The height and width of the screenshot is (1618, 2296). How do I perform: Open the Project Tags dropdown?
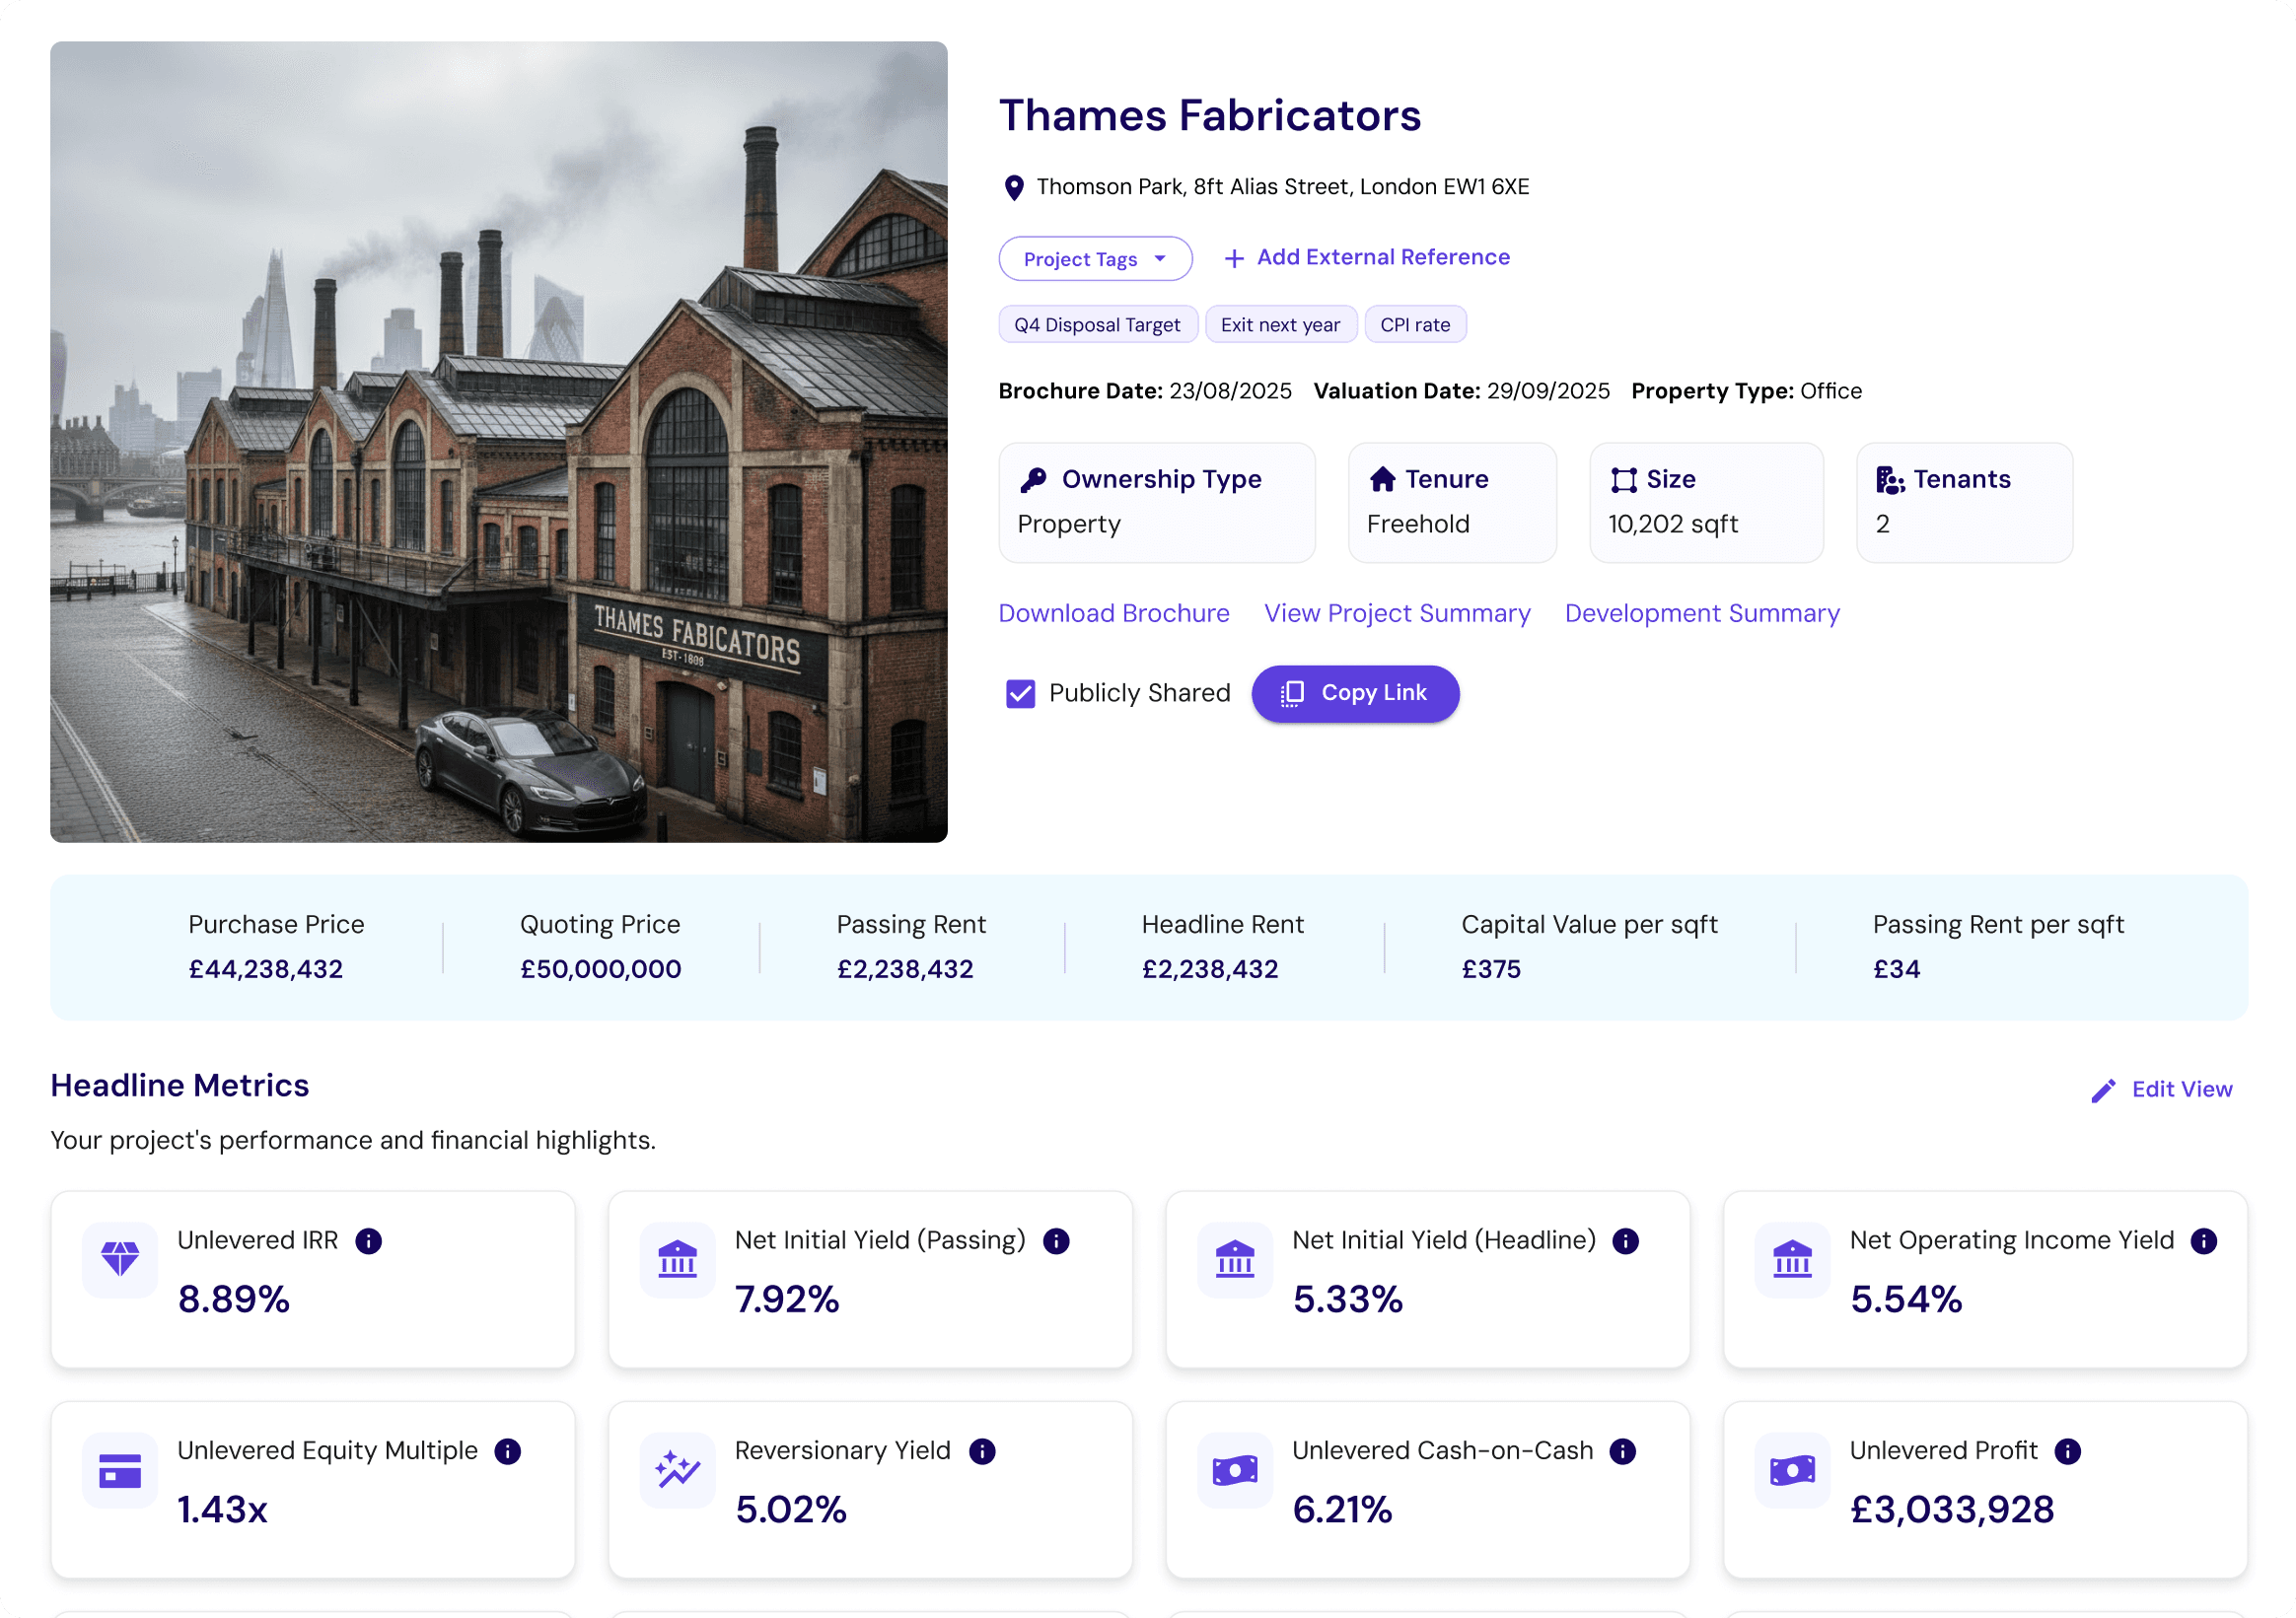pyautogui.click(x=1095, y=259)
